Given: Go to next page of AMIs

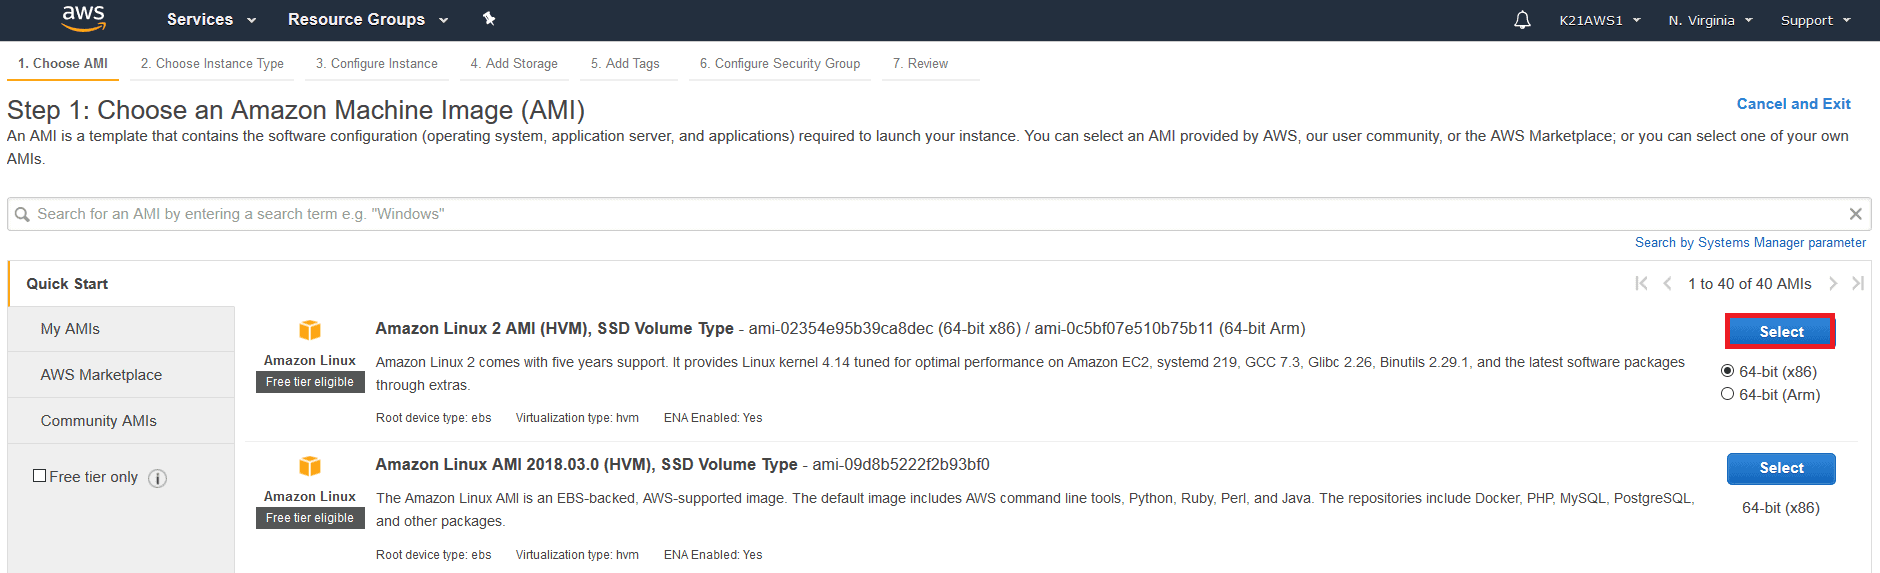Looking at the screenshot, I should click(x=1833, y=284).
